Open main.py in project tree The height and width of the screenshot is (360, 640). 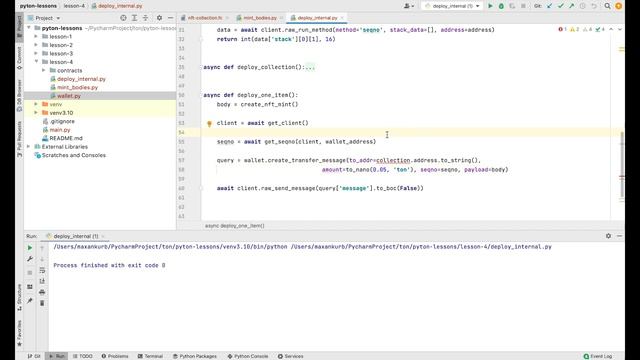60,130
